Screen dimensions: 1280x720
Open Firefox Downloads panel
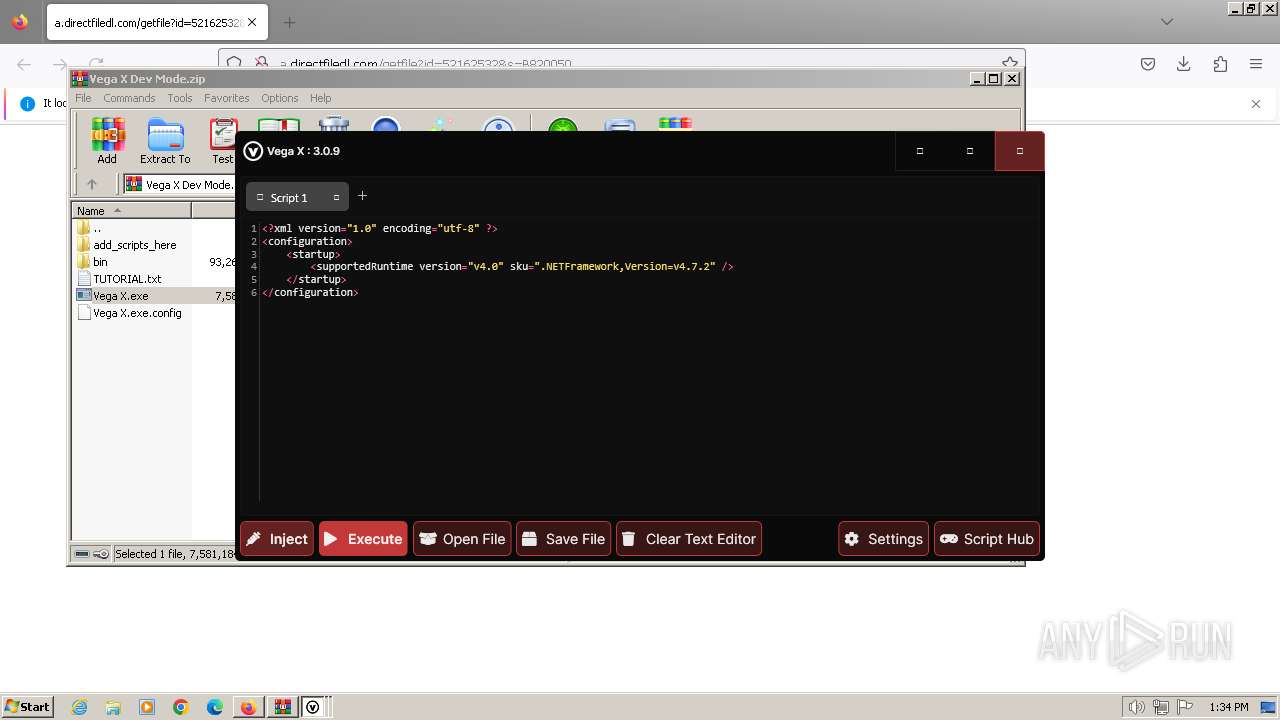tap(1184, 64)
